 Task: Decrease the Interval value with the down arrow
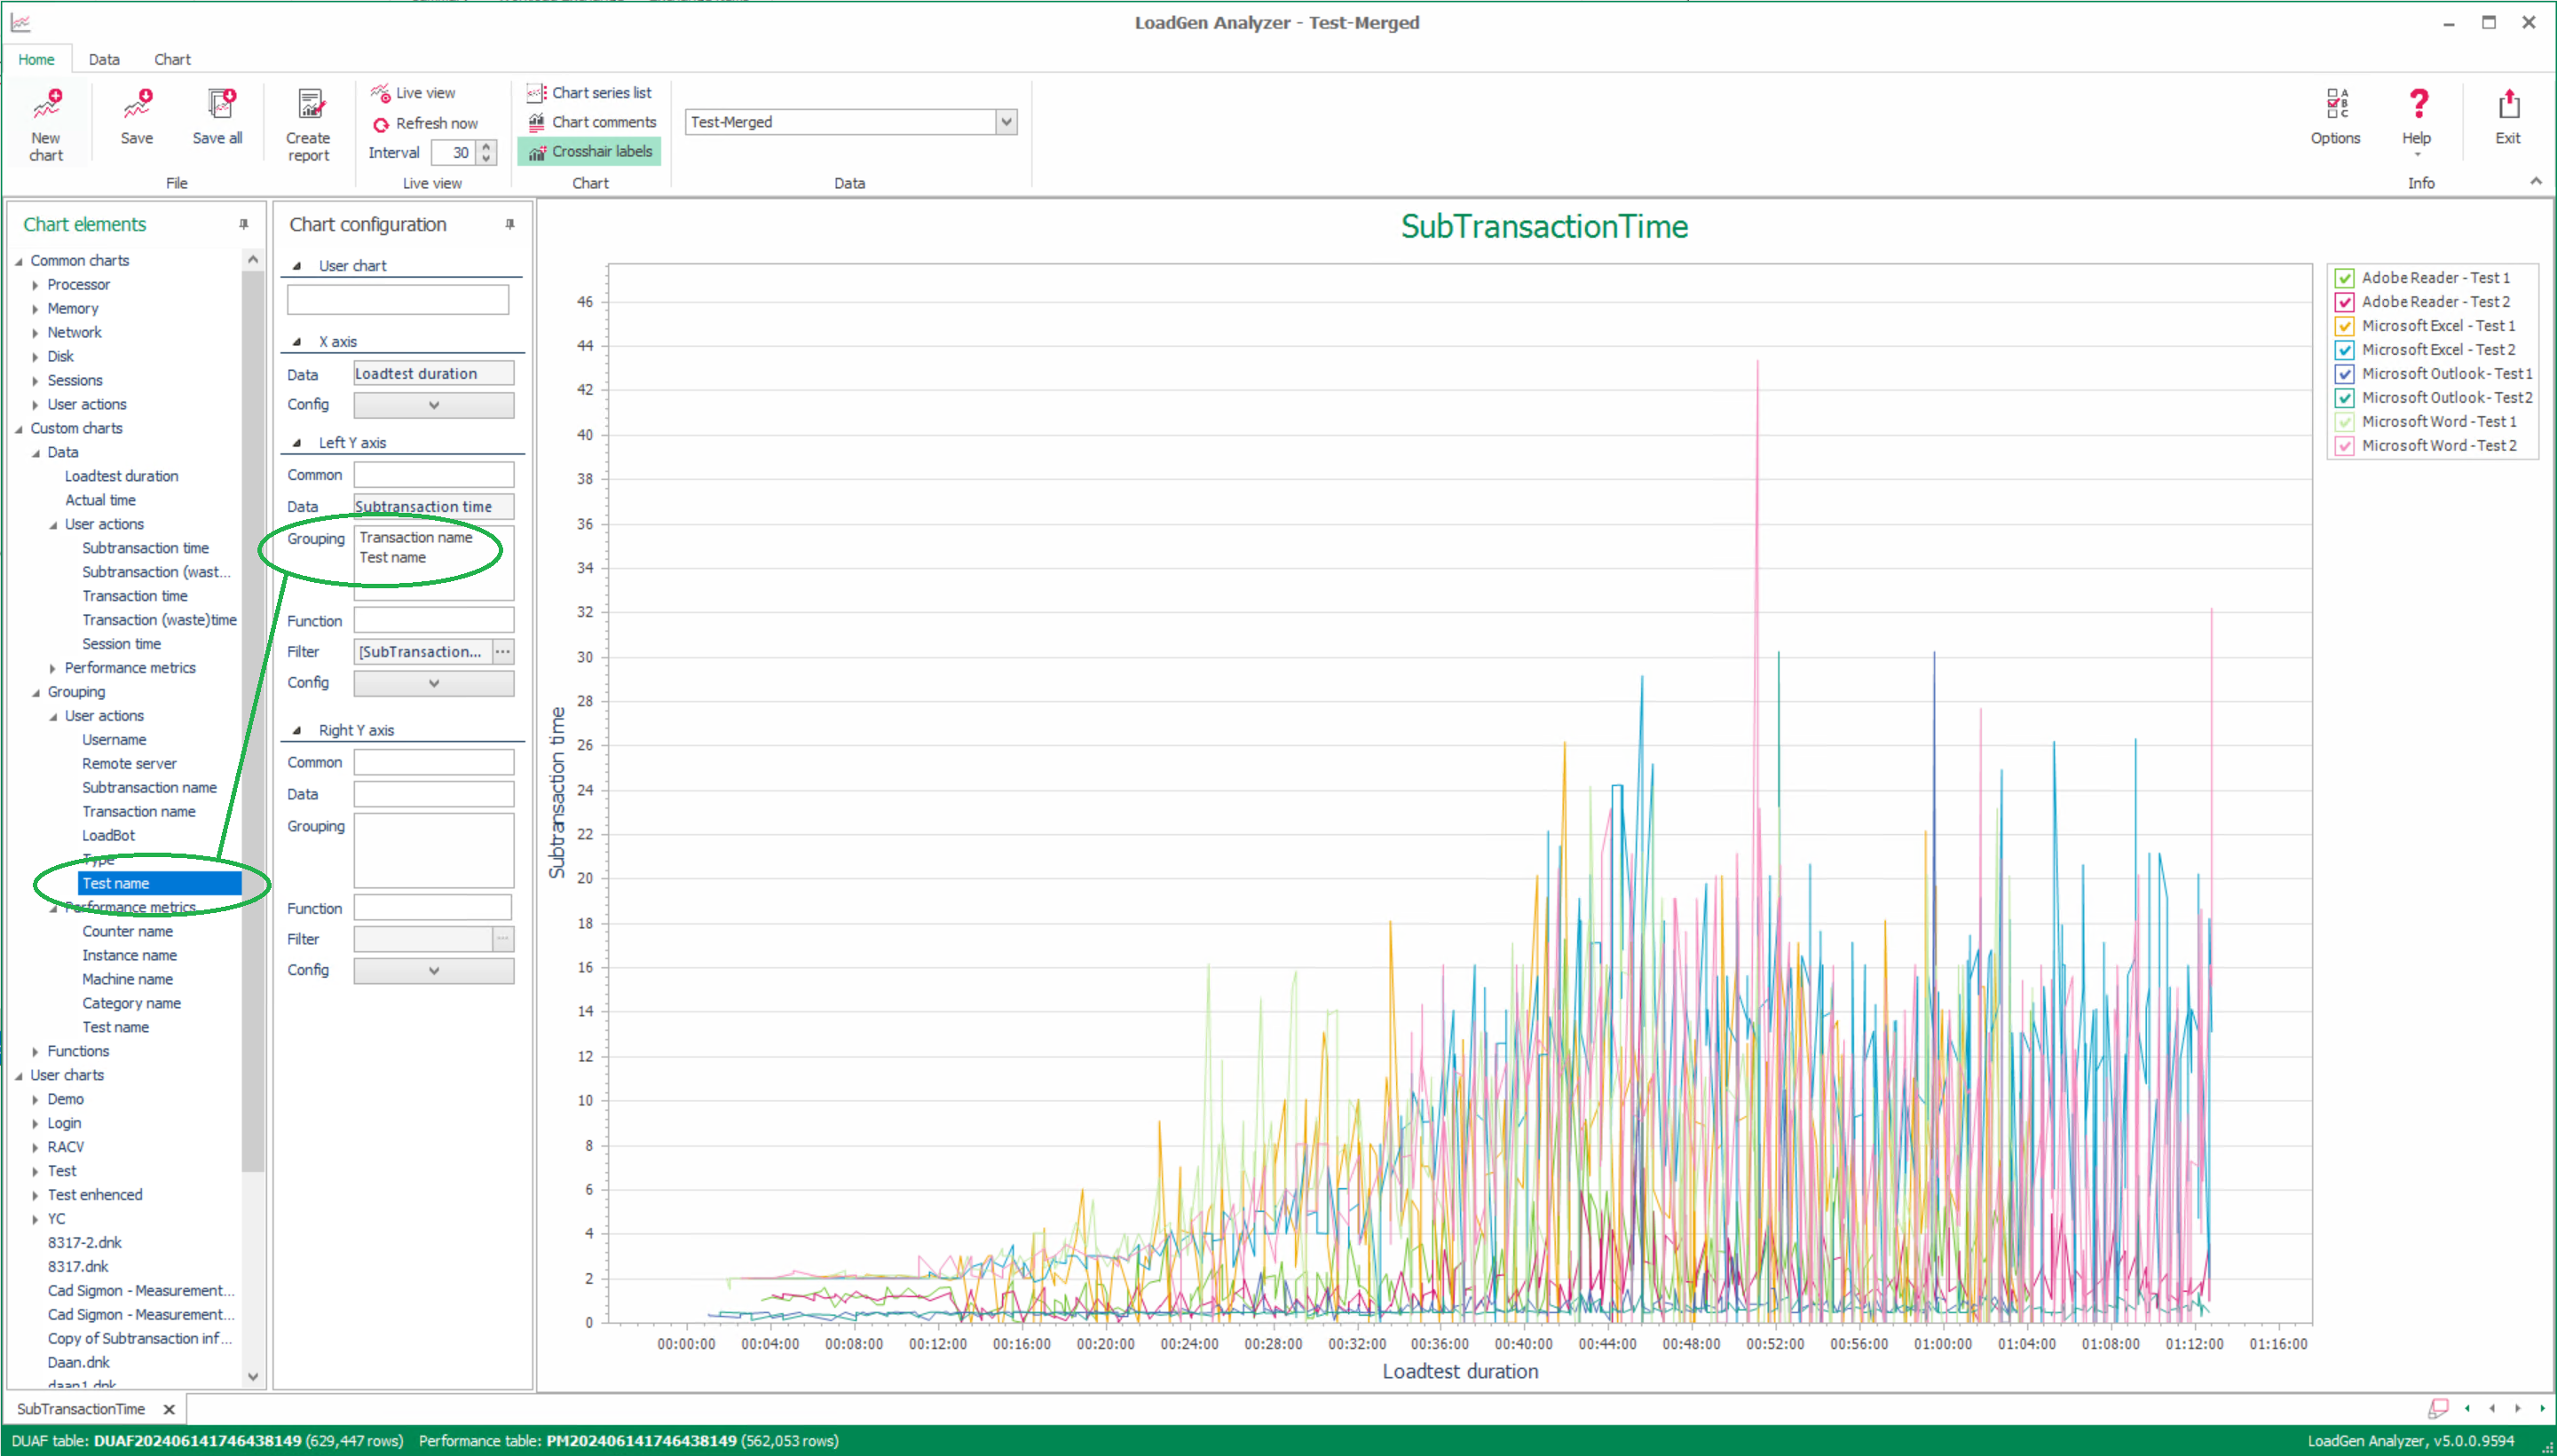(x=487, y=158)
